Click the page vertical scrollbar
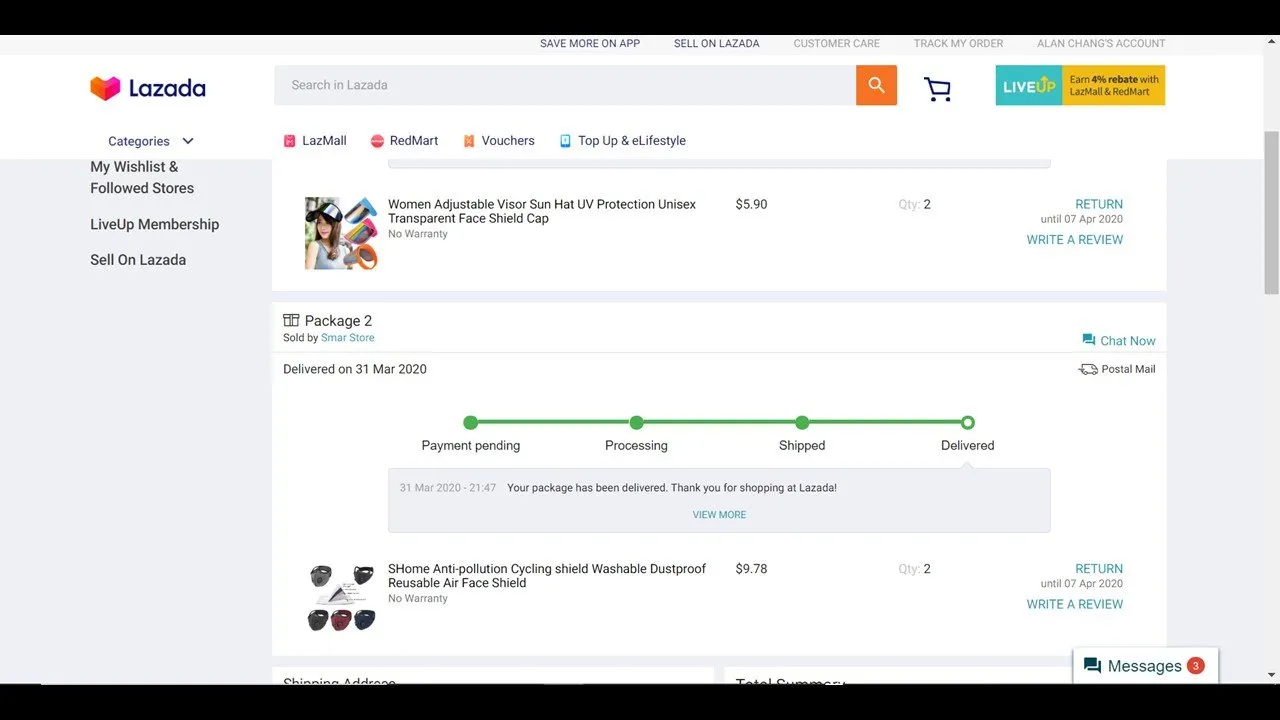The width and height of the screenshot is (1280, 720). [1272, 212]
